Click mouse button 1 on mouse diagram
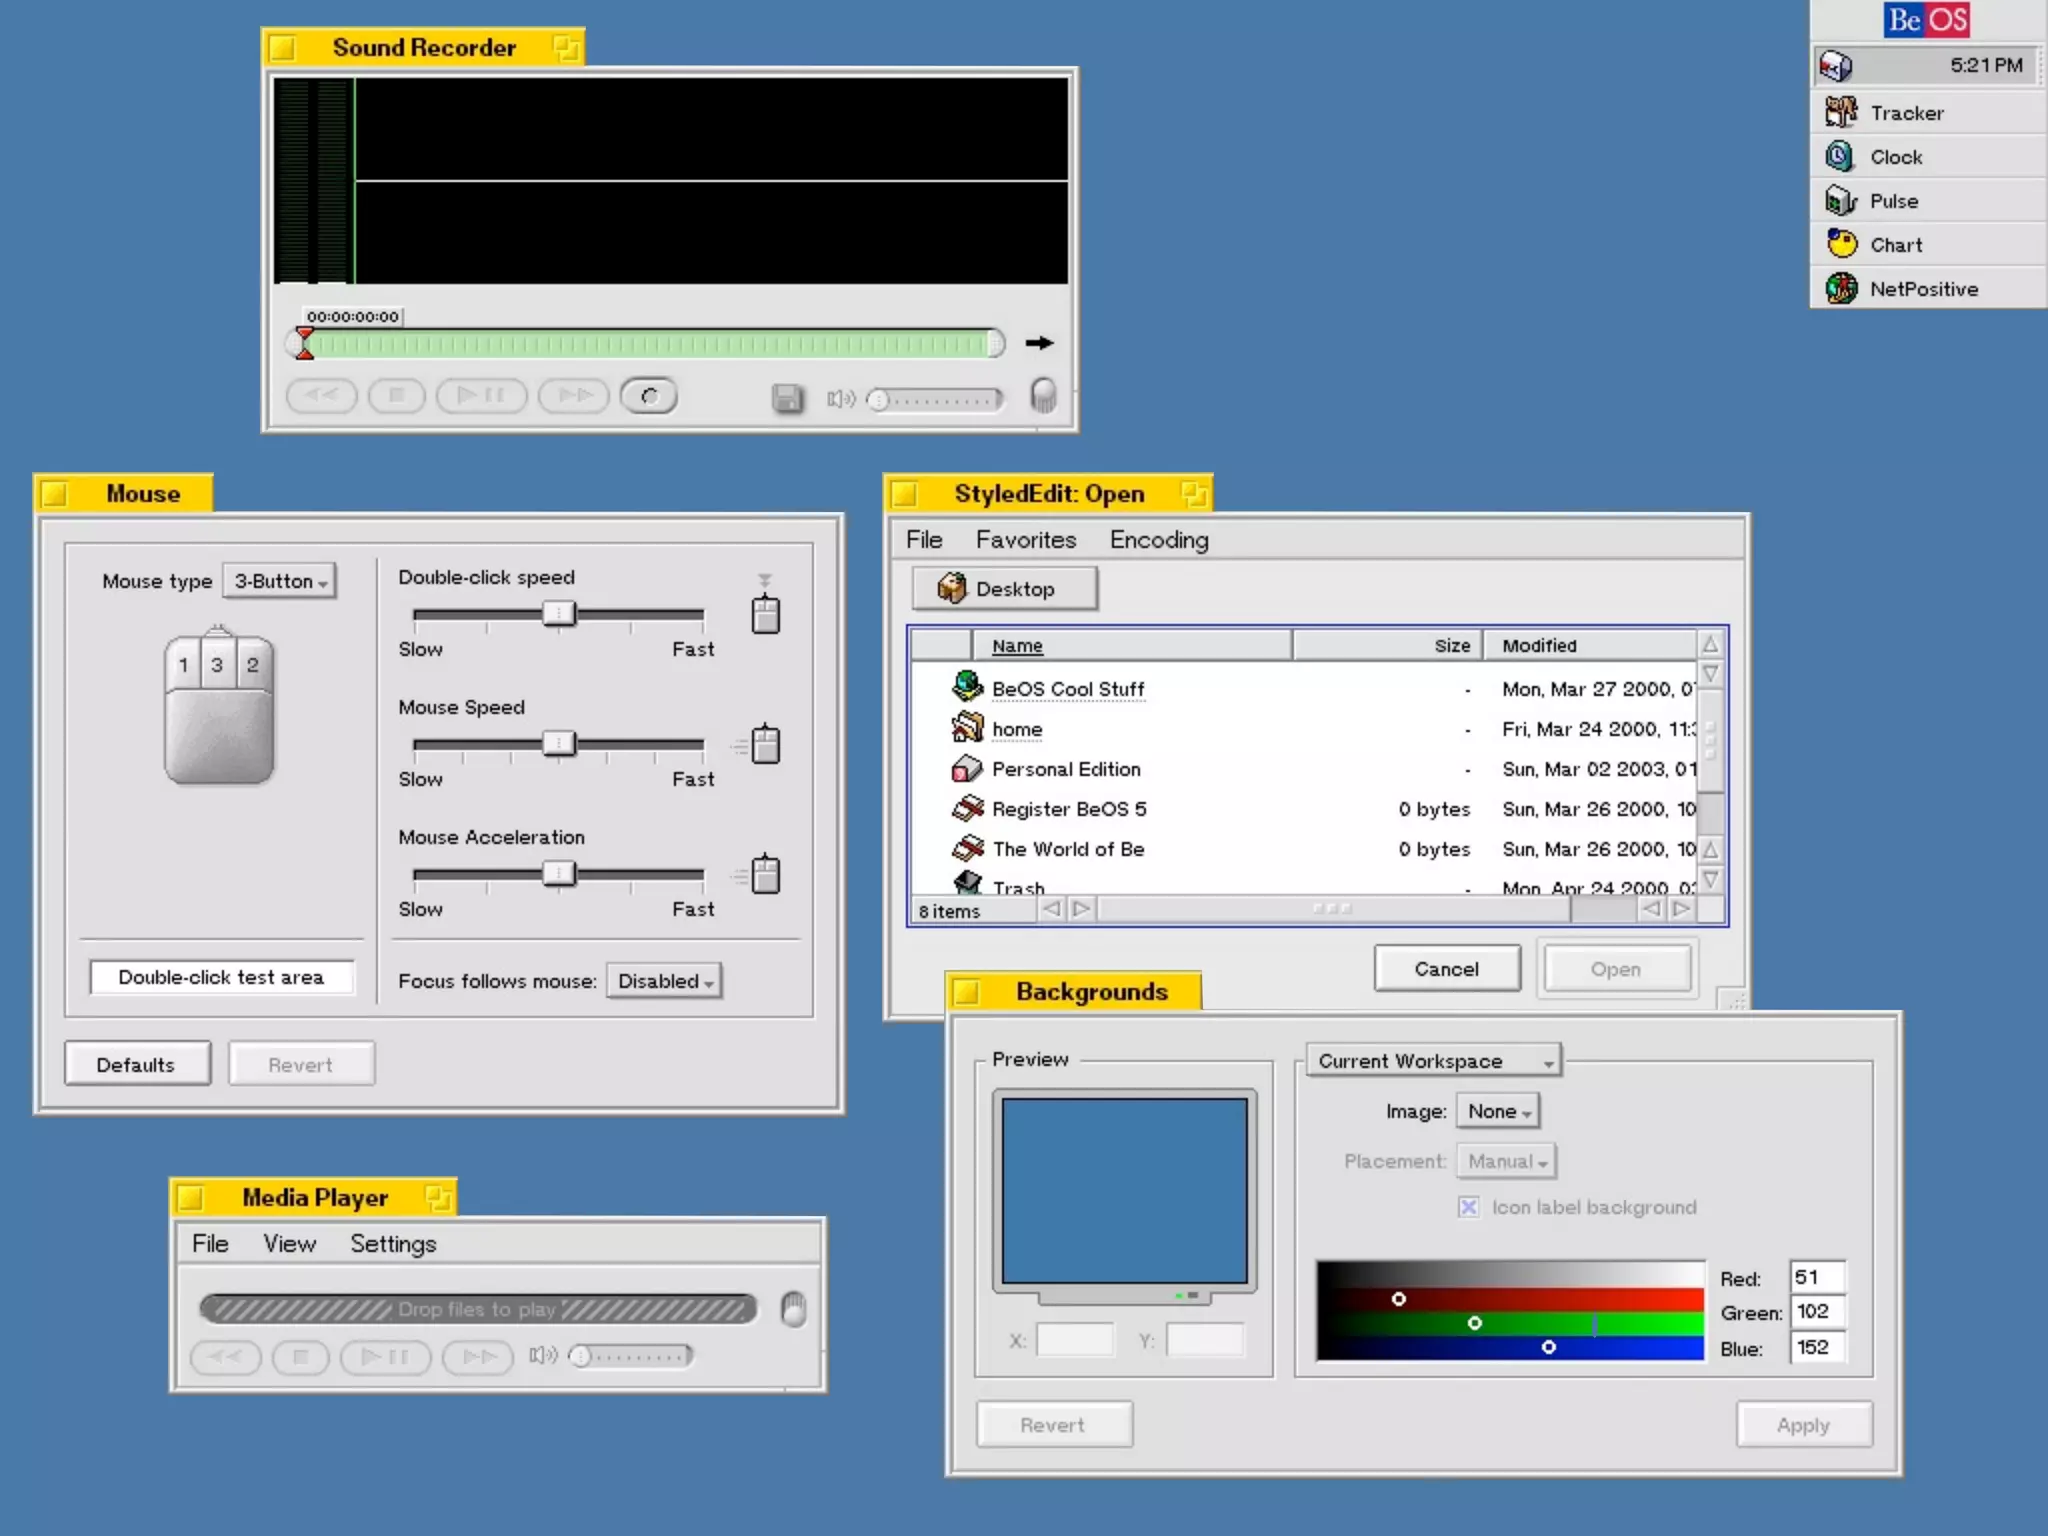 (x=183, y=665)
